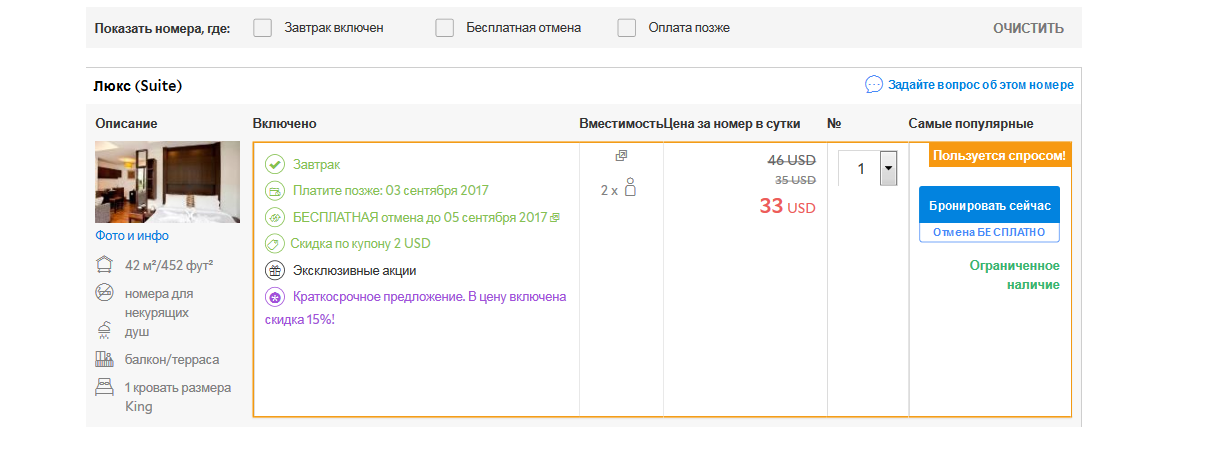Screen dimensions: 1213x450
Task: Click the occupancy person icon
Action: (x=630, y=188)
